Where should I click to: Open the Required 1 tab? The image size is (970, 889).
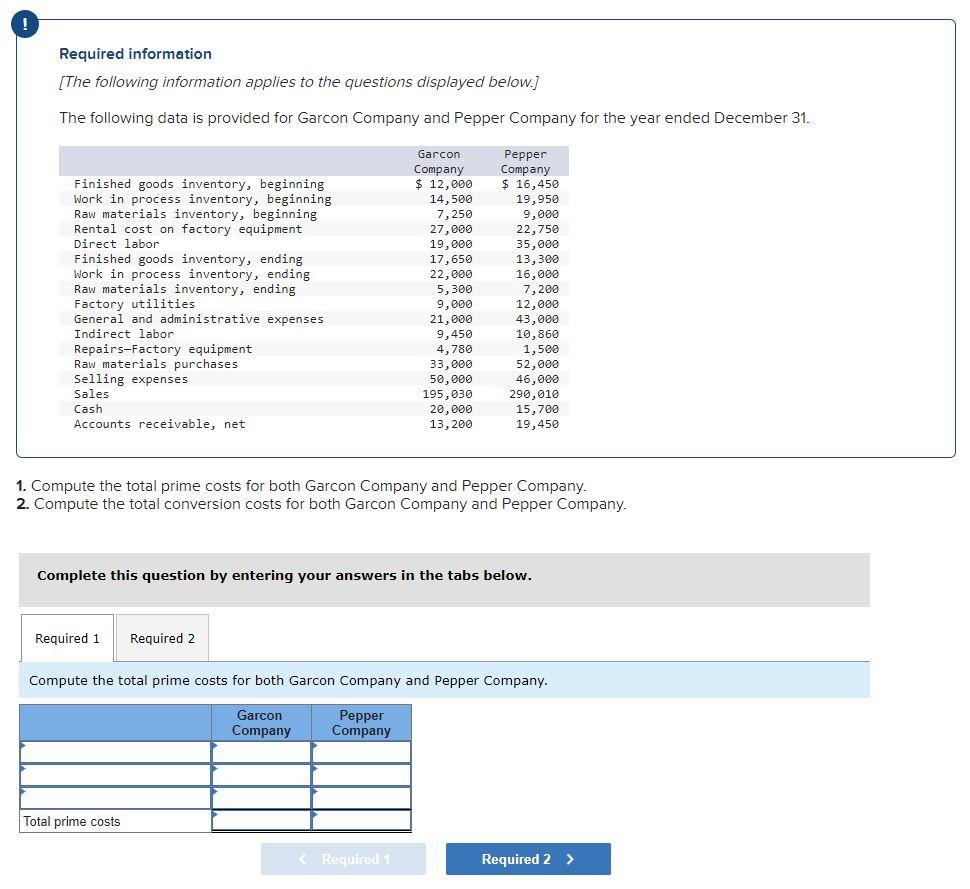click(x=67, y=638)
